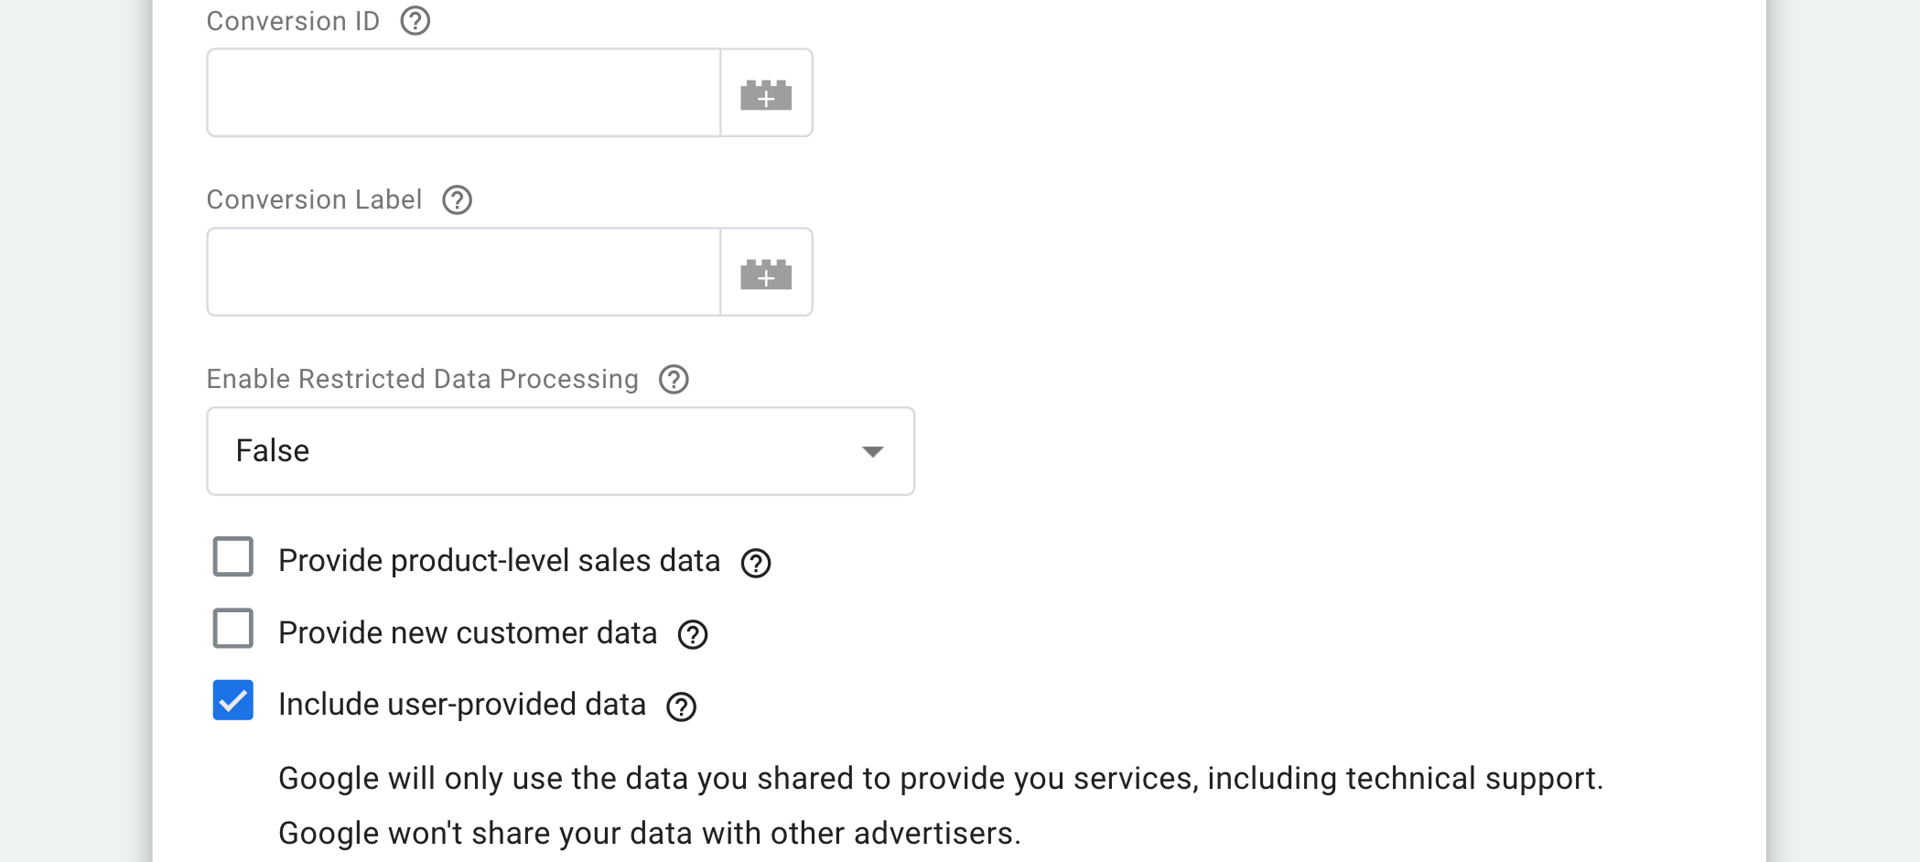This screenshot has width=1920, height=862.
Task: Open help for Include user-provided data
Action: coord(681,707)
